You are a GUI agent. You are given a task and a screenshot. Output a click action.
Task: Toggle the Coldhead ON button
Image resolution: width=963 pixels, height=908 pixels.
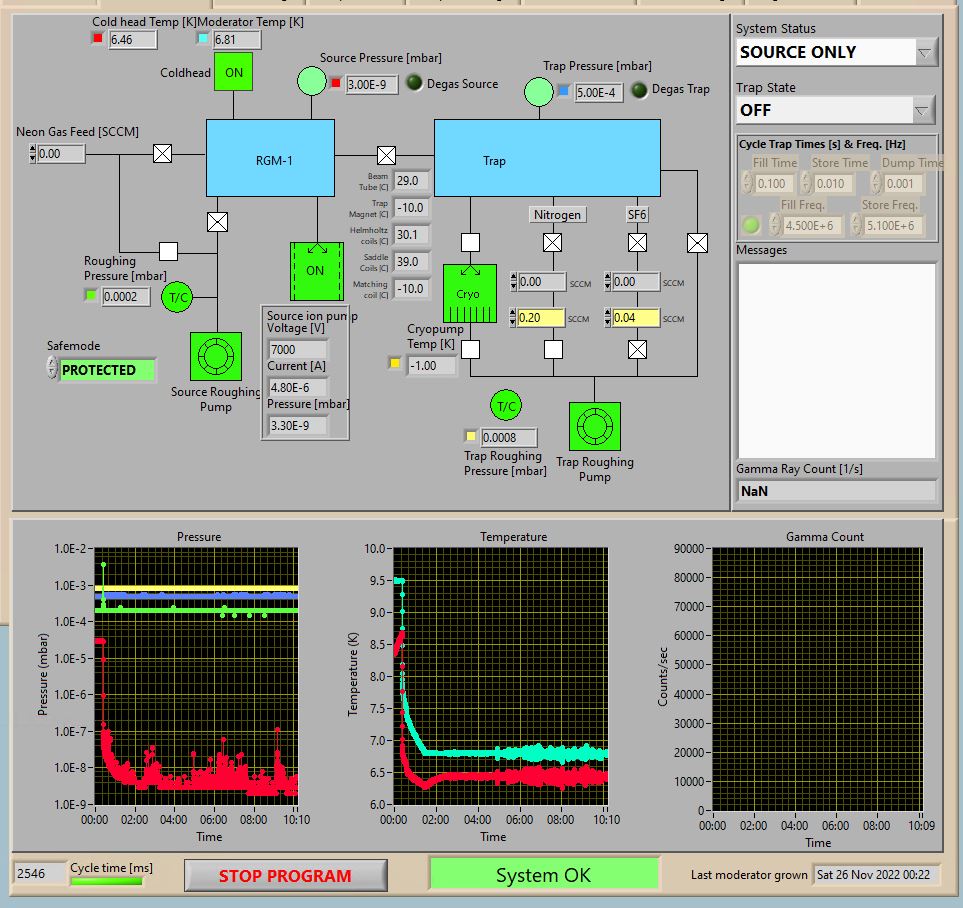tap(233, 72)
